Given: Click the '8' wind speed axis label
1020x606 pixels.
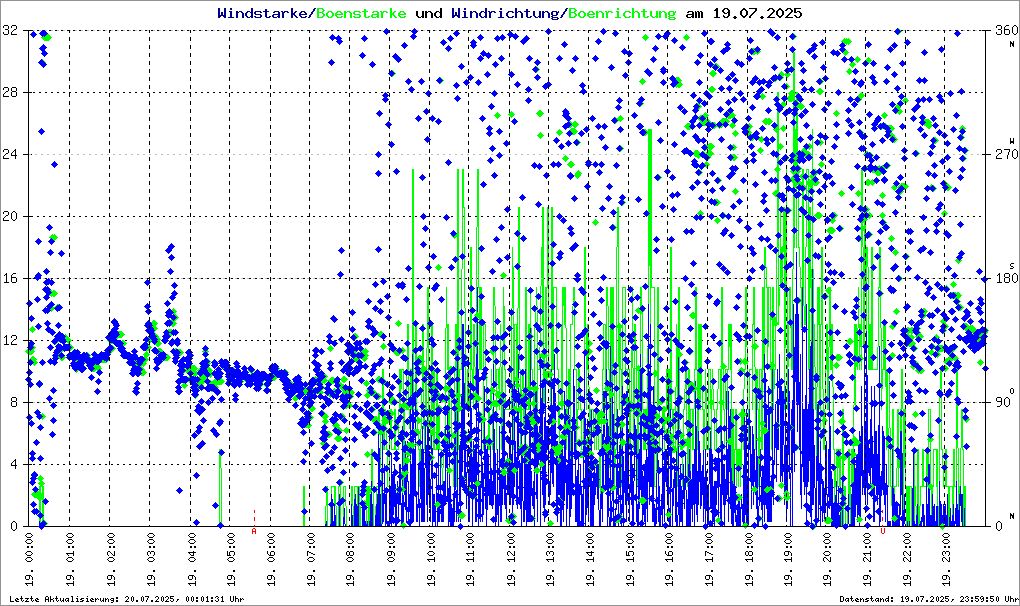Looking at the screenshot, I should [x=14, y=402].
